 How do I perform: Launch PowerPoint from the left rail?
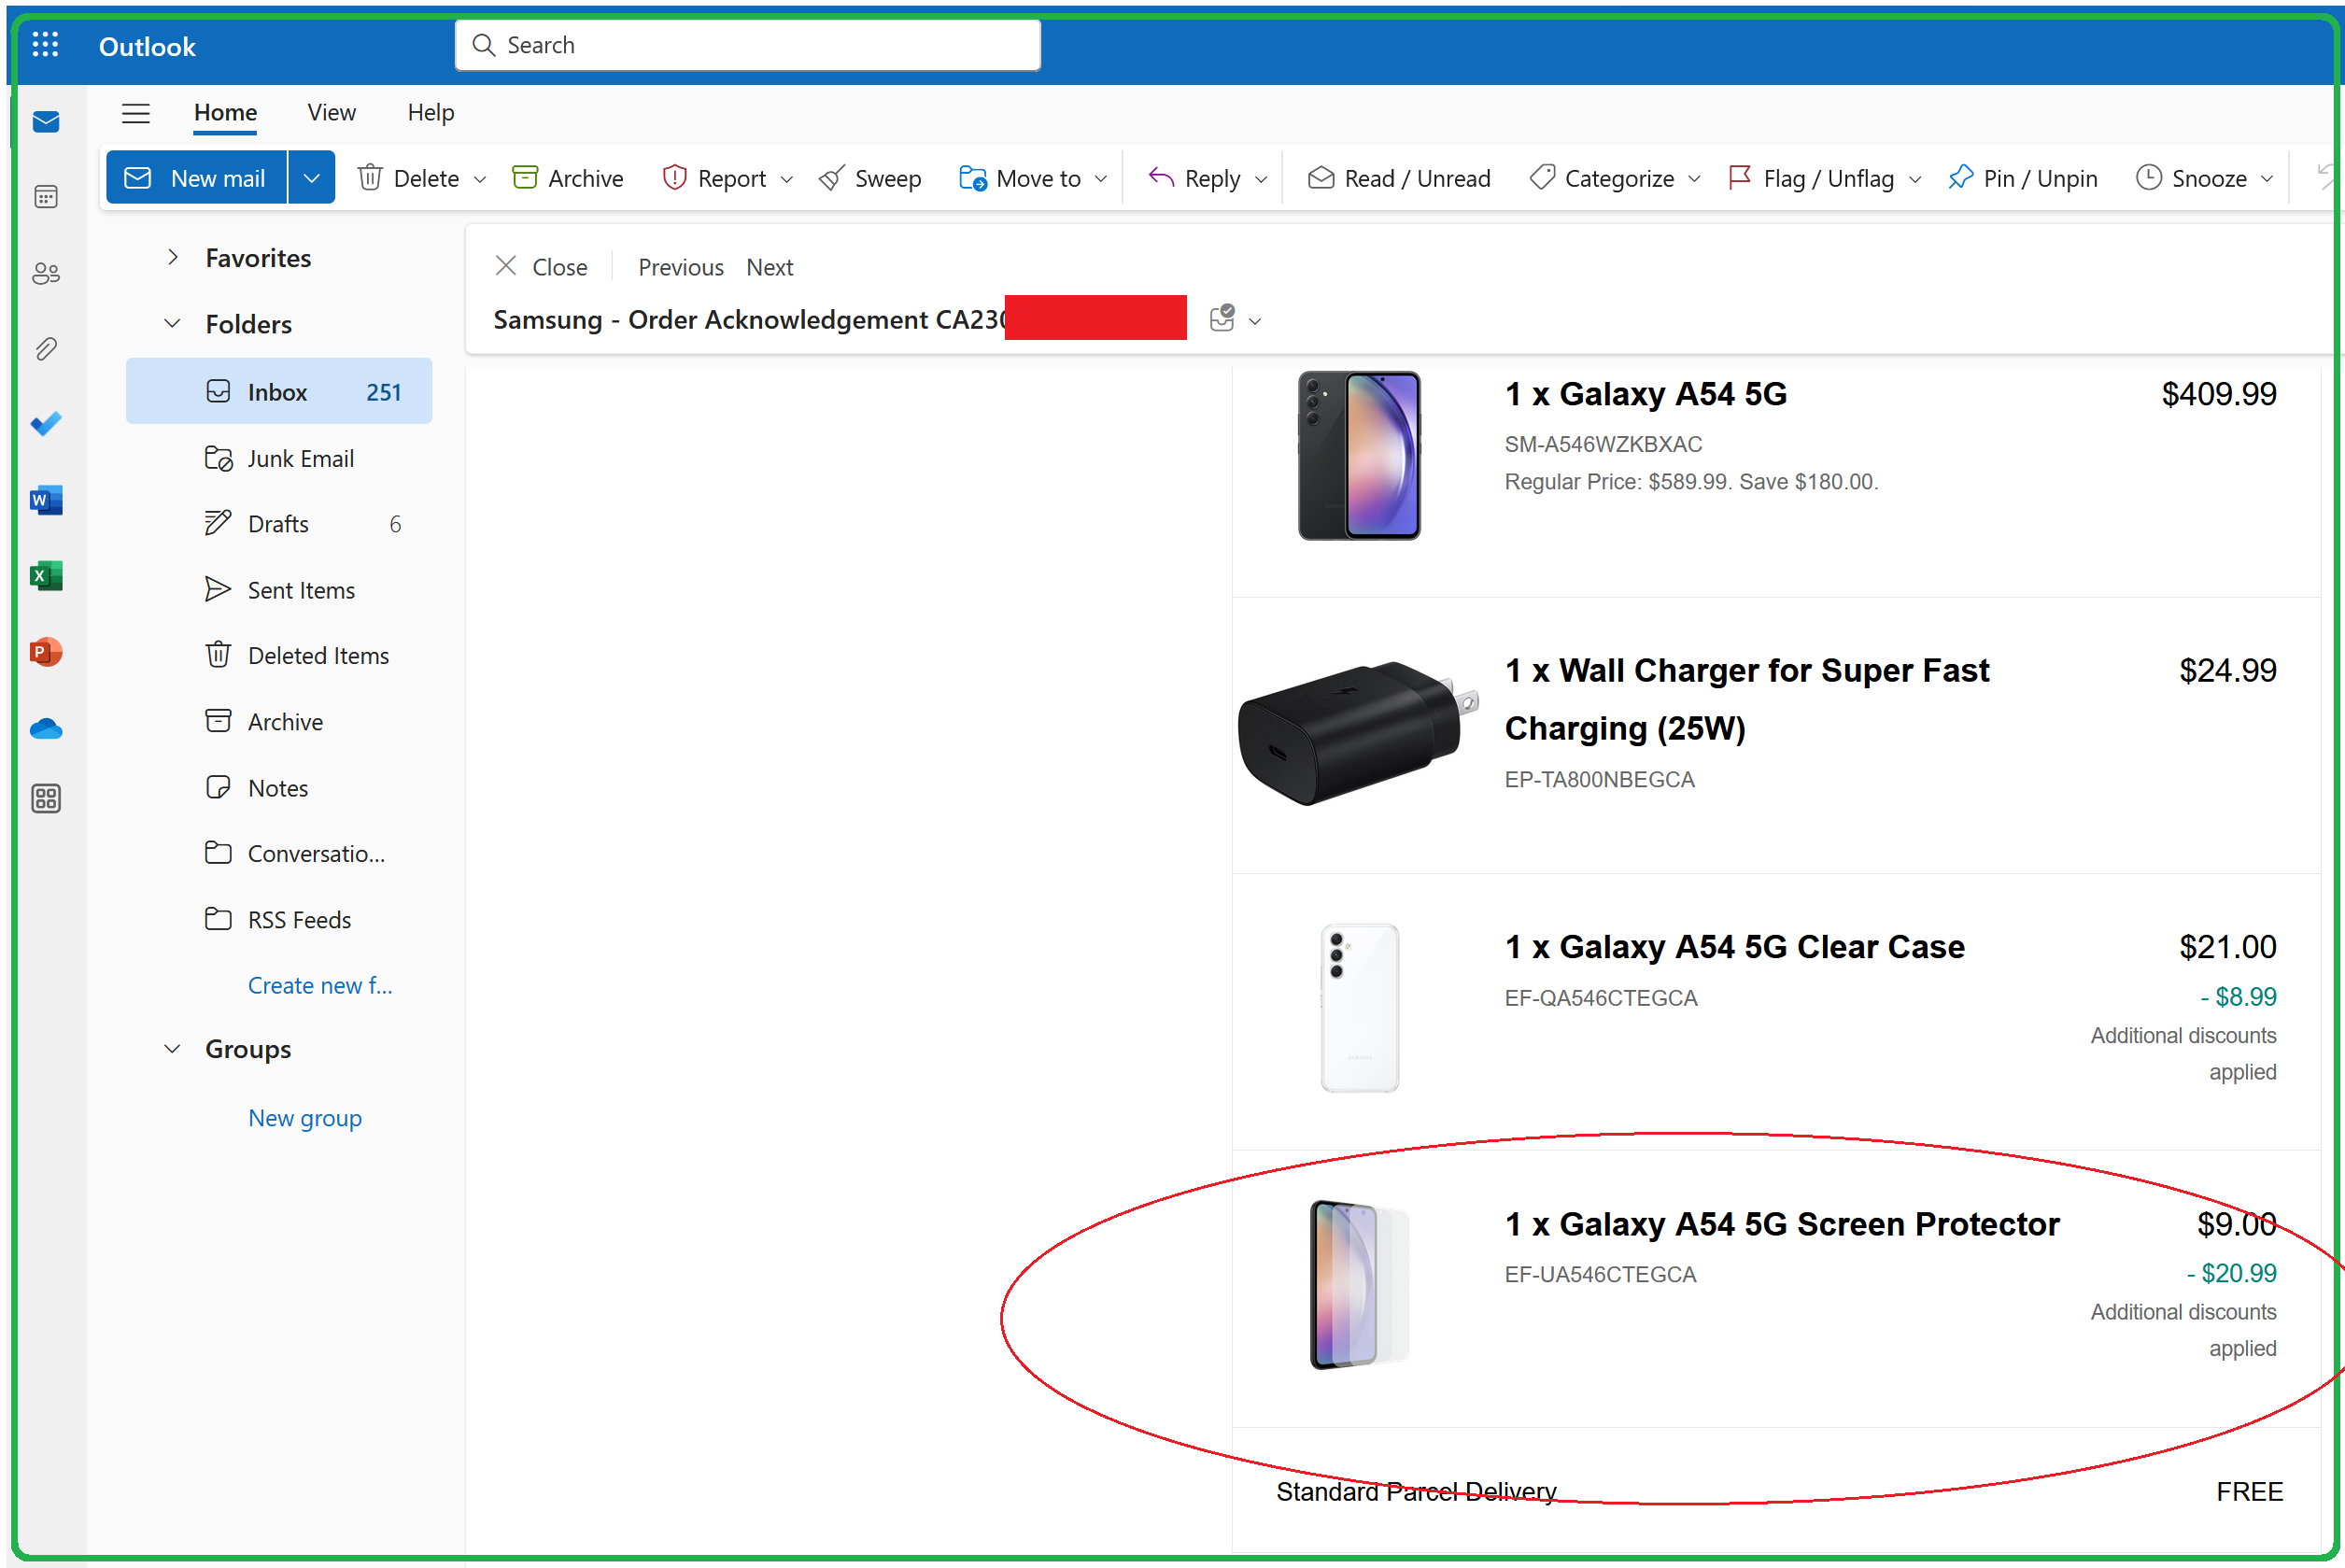(46, 652)
